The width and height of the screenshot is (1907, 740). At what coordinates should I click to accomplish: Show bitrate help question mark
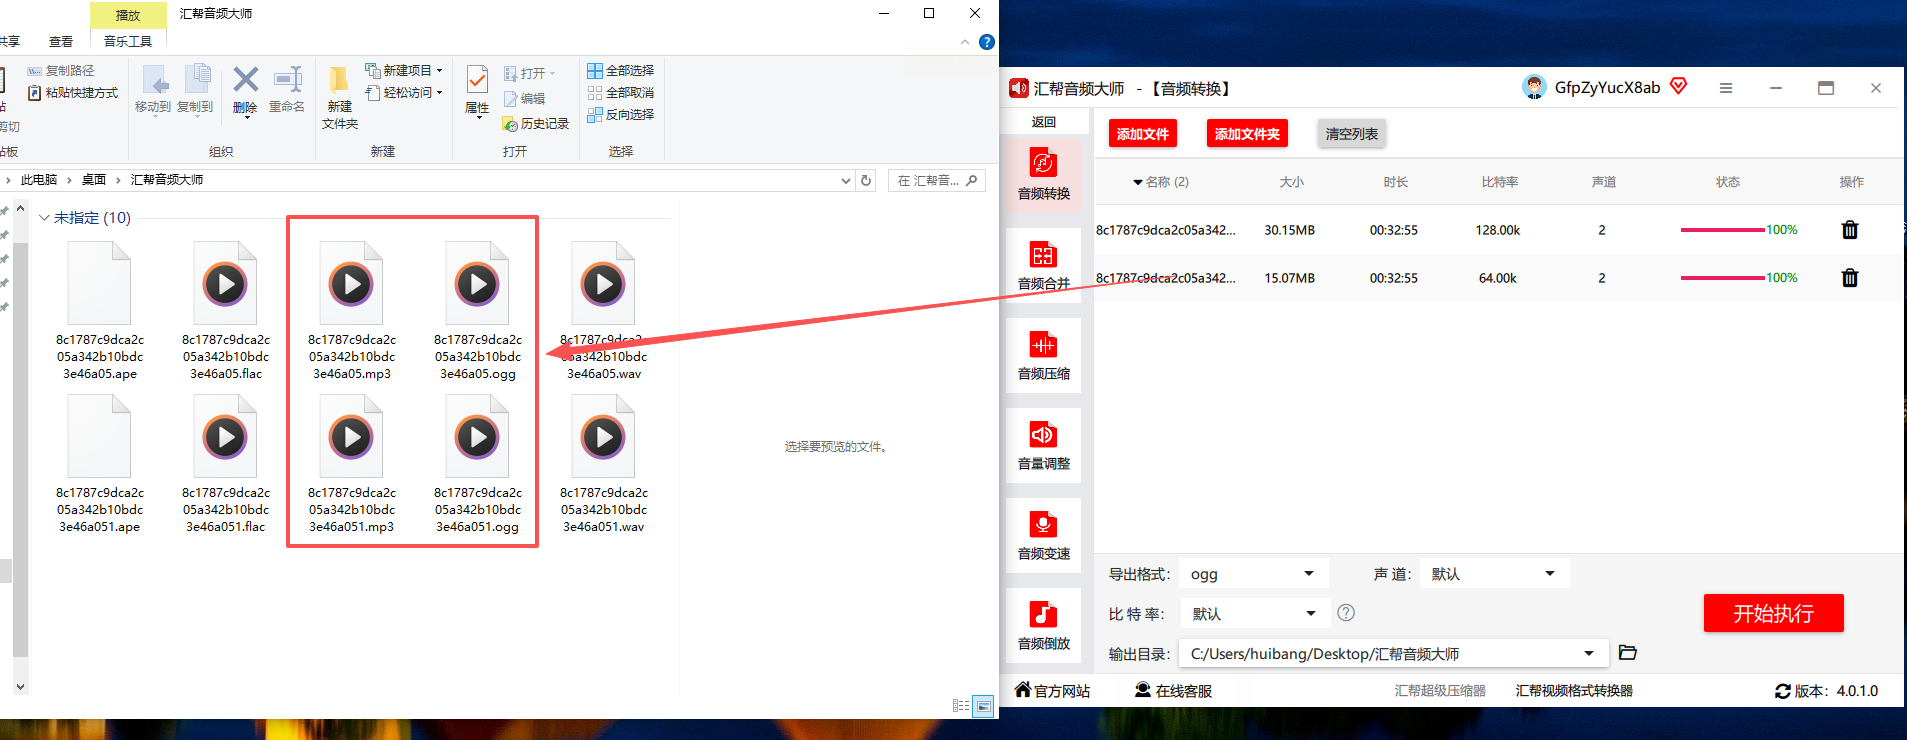pos(1346,613)
